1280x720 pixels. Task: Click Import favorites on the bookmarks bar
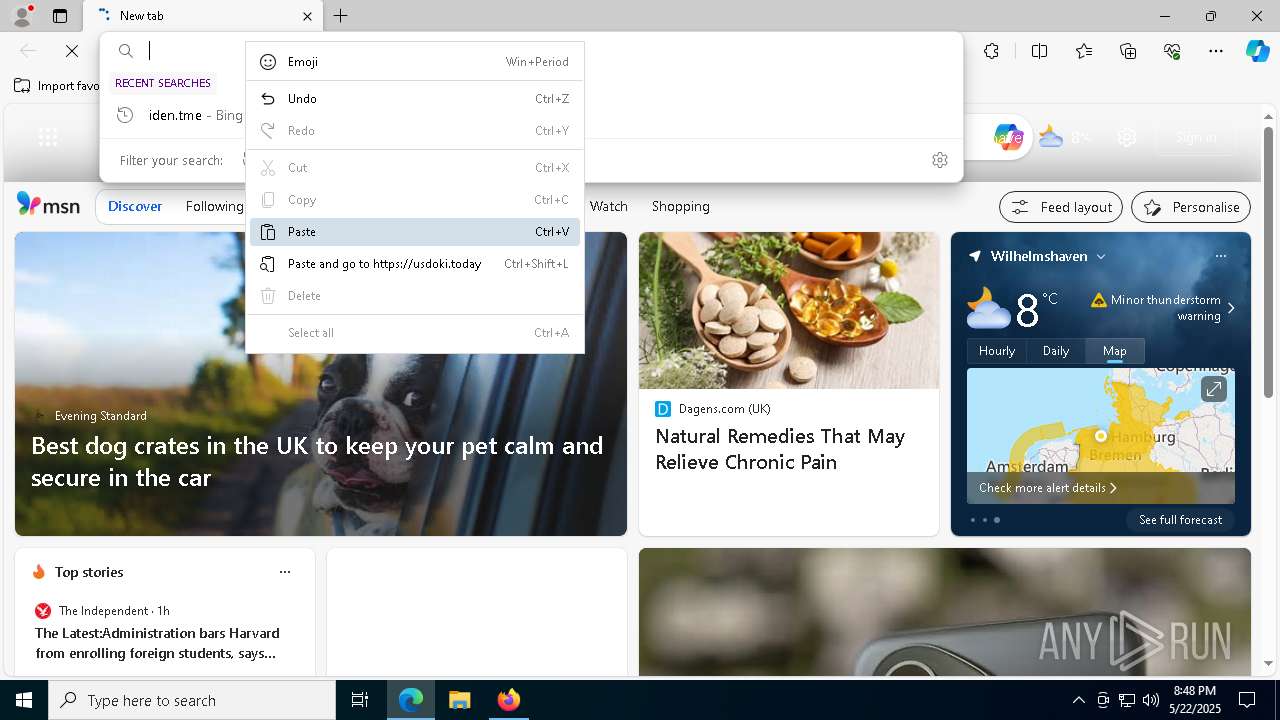(x=57, y=86)
